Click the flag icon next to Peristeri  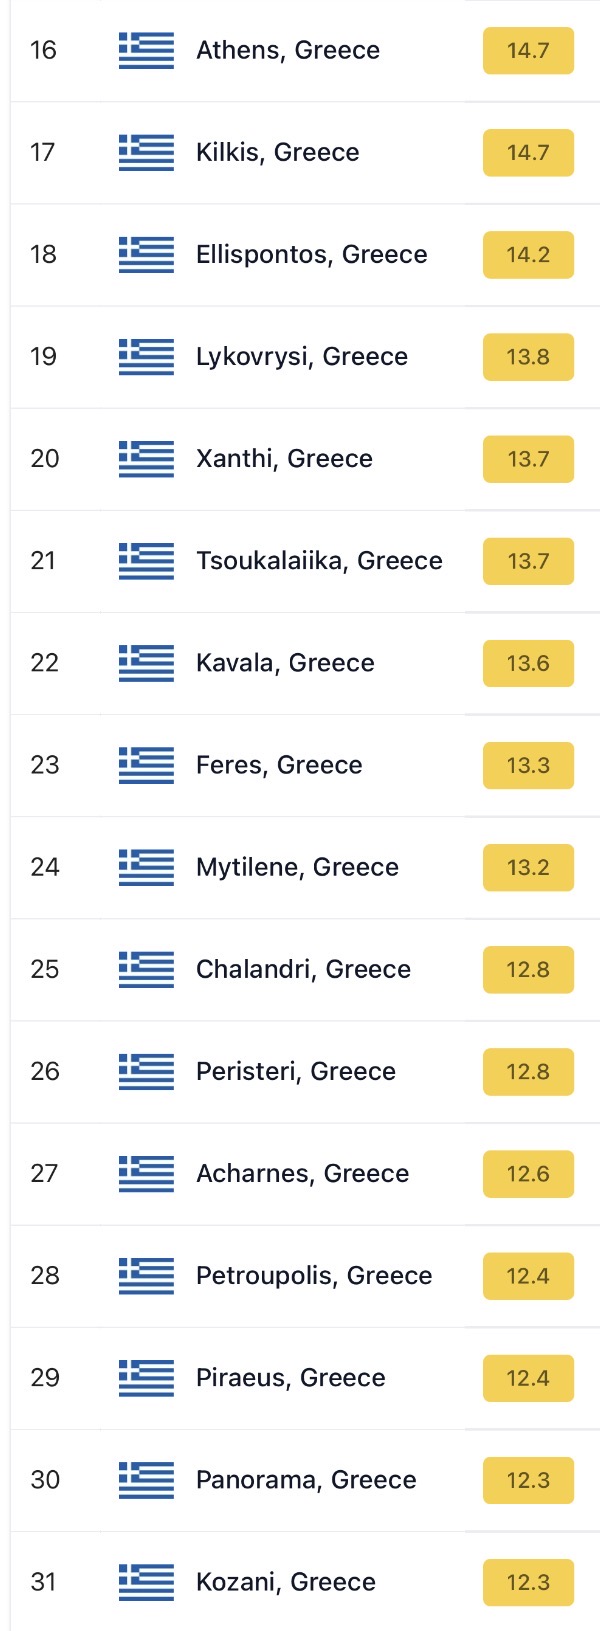(146, 1071)
